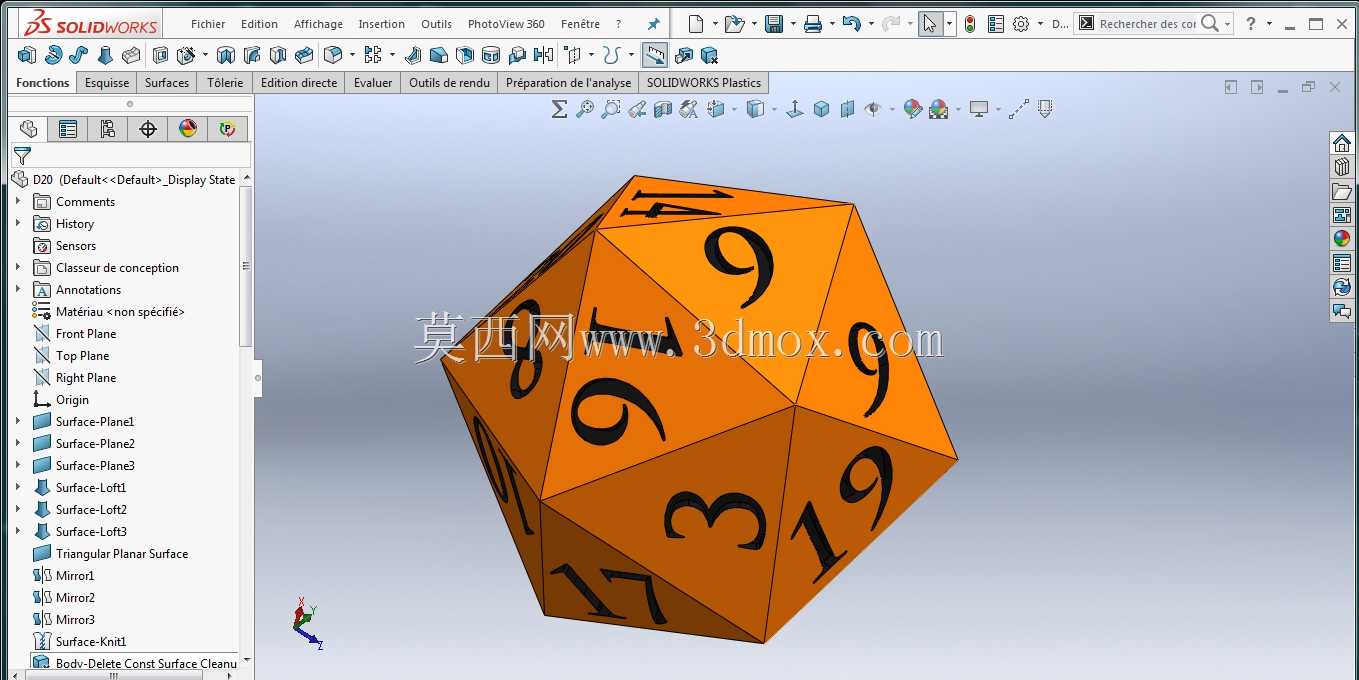Select the Extruded Boss/Base feature tool
The image size is (1359, 680).
27,55
